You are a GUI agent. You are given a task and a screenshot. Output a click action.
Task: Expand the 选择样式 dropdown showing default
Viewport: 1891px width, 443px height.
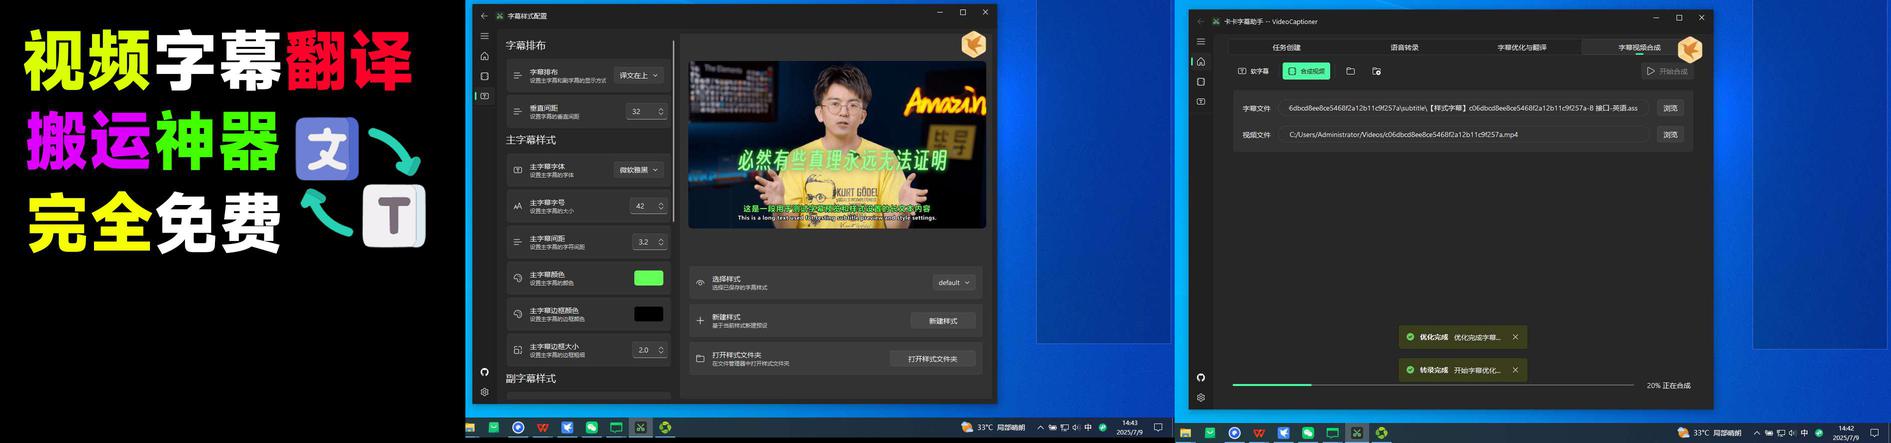(954, 283)
